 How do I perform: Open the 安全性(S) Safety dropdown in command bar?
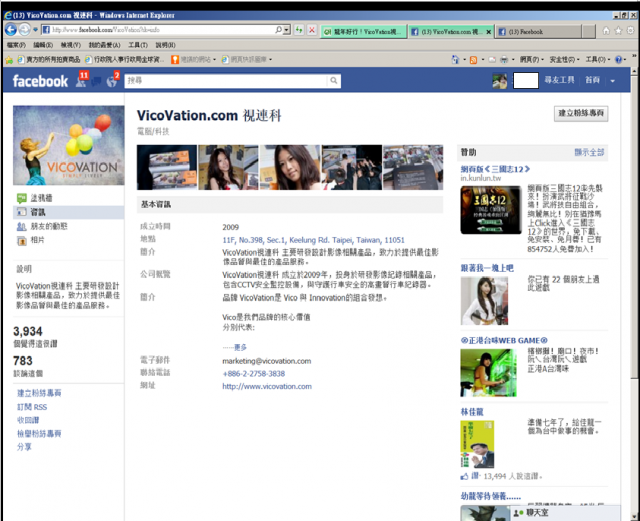pyautogui.click(x=564, y=60)
